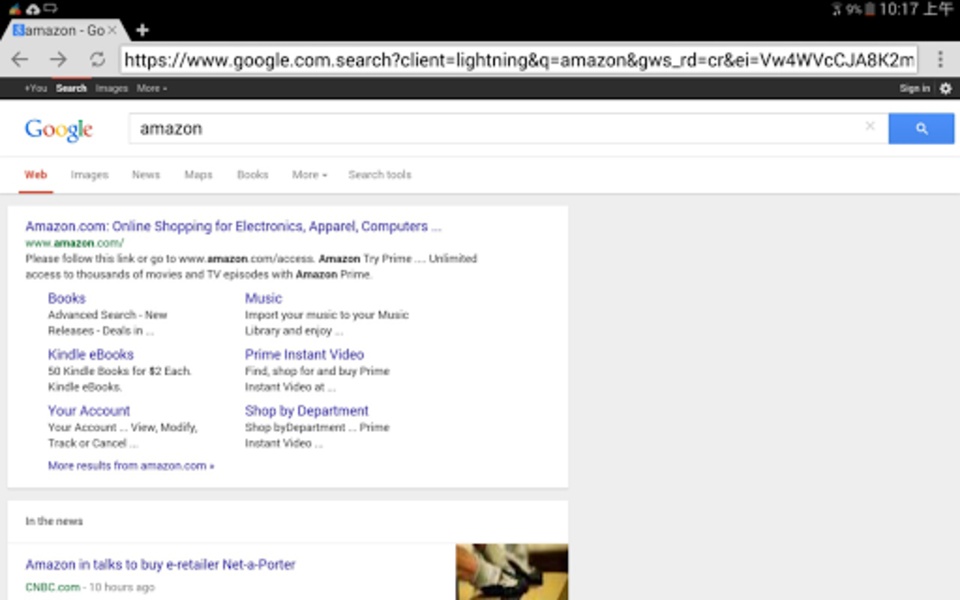Click '50 Kindle Books for $2 Each.' text
Screen dimensions: 960x600
pos(119,371)
